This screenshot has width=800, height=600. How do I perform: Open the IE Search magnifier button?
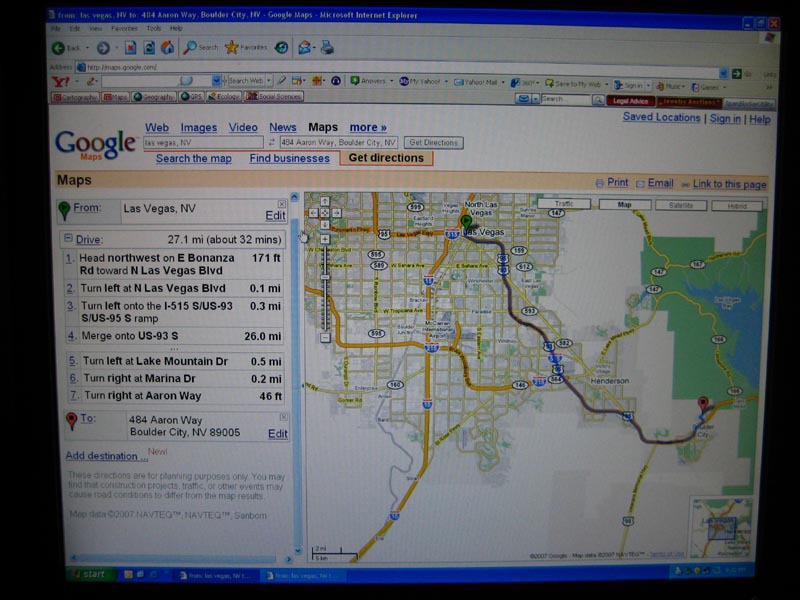(x=200, y=47)
